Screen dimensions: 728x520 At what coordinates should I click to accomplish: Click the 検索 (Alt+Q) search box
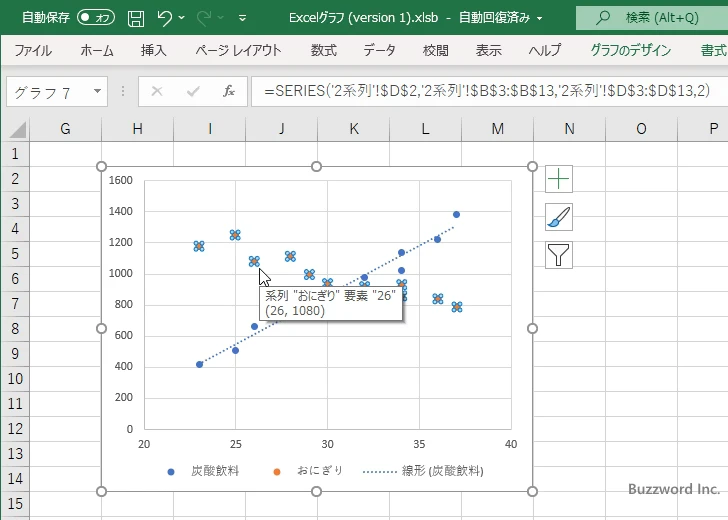[x=652, y=18]
